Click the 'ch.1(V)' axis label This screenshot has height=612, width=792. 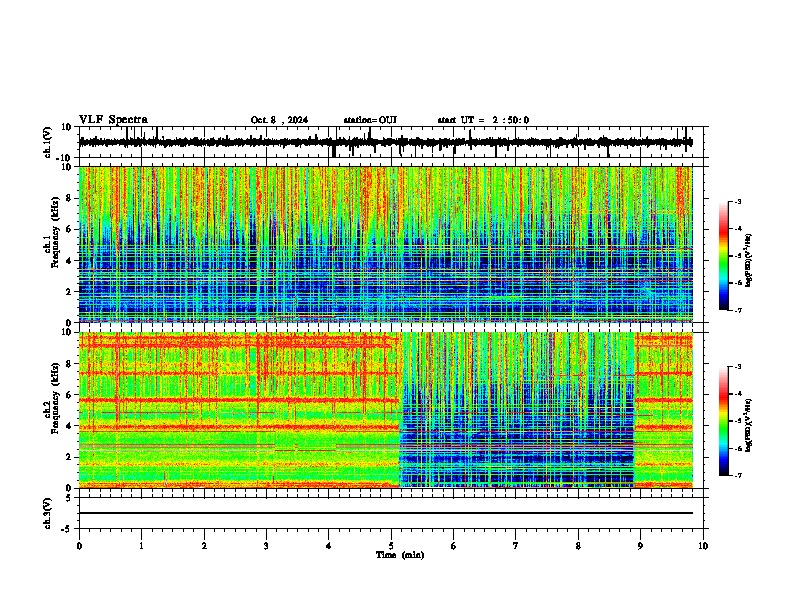click(x=49, y=142)
